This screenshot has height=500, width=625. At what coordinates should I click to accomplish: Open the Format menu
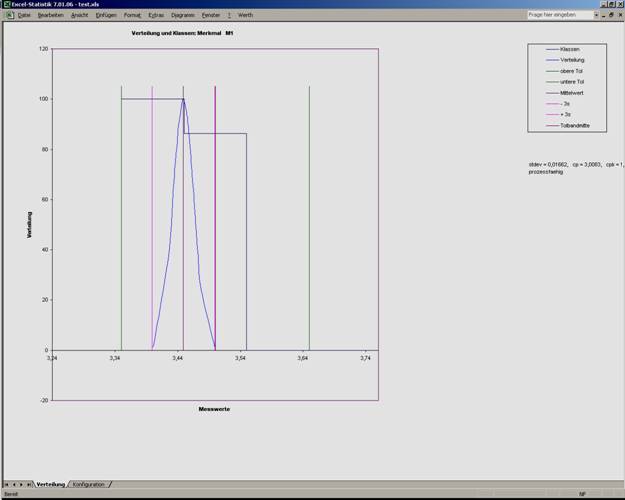pyautogui.click(x=132, y=15)
